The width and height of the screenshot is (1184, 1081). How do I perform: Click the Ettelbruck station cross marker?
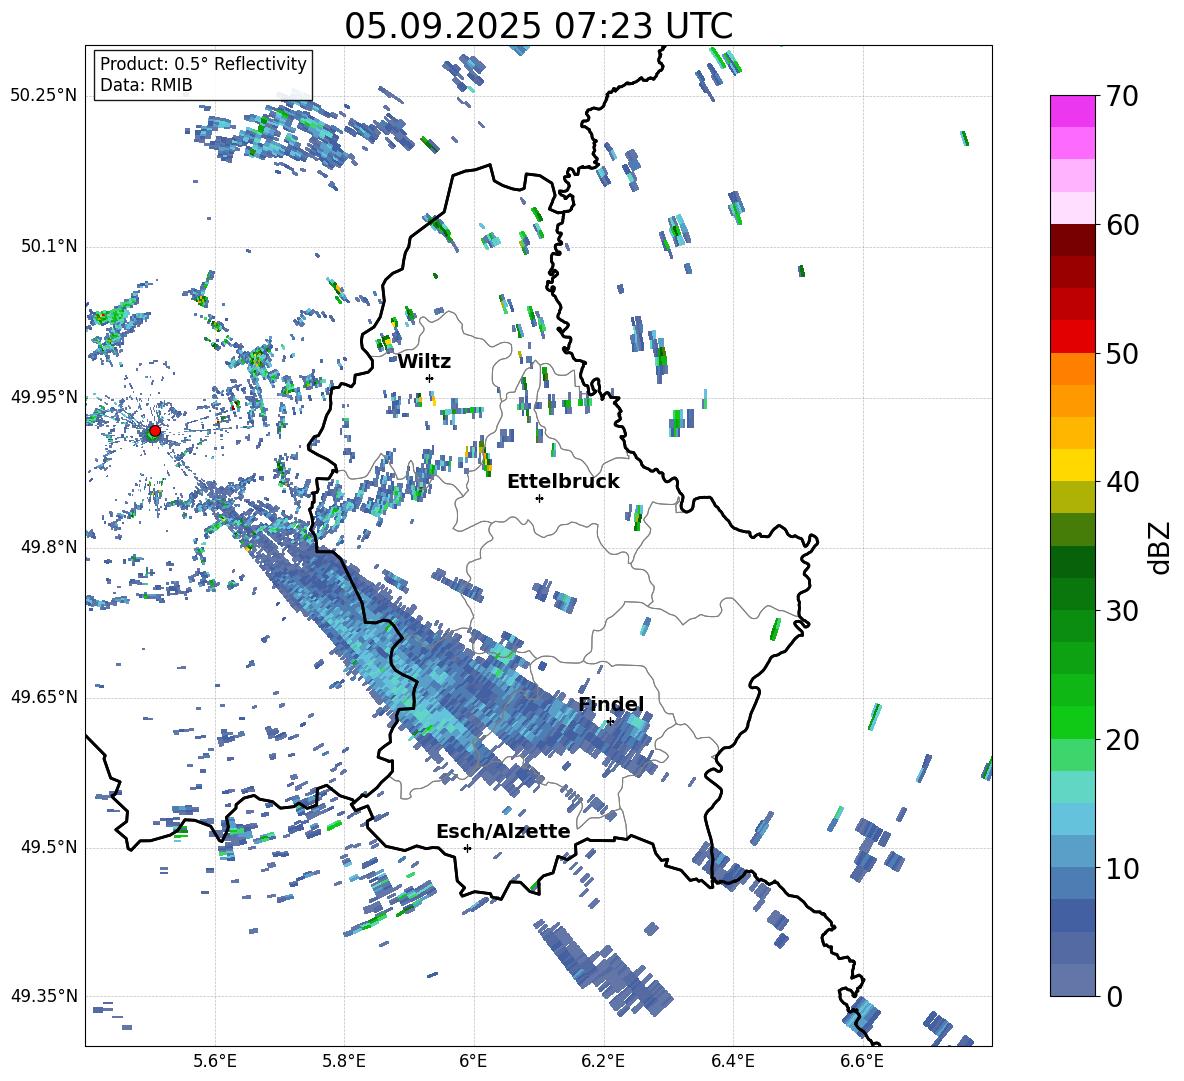(539, 498)
